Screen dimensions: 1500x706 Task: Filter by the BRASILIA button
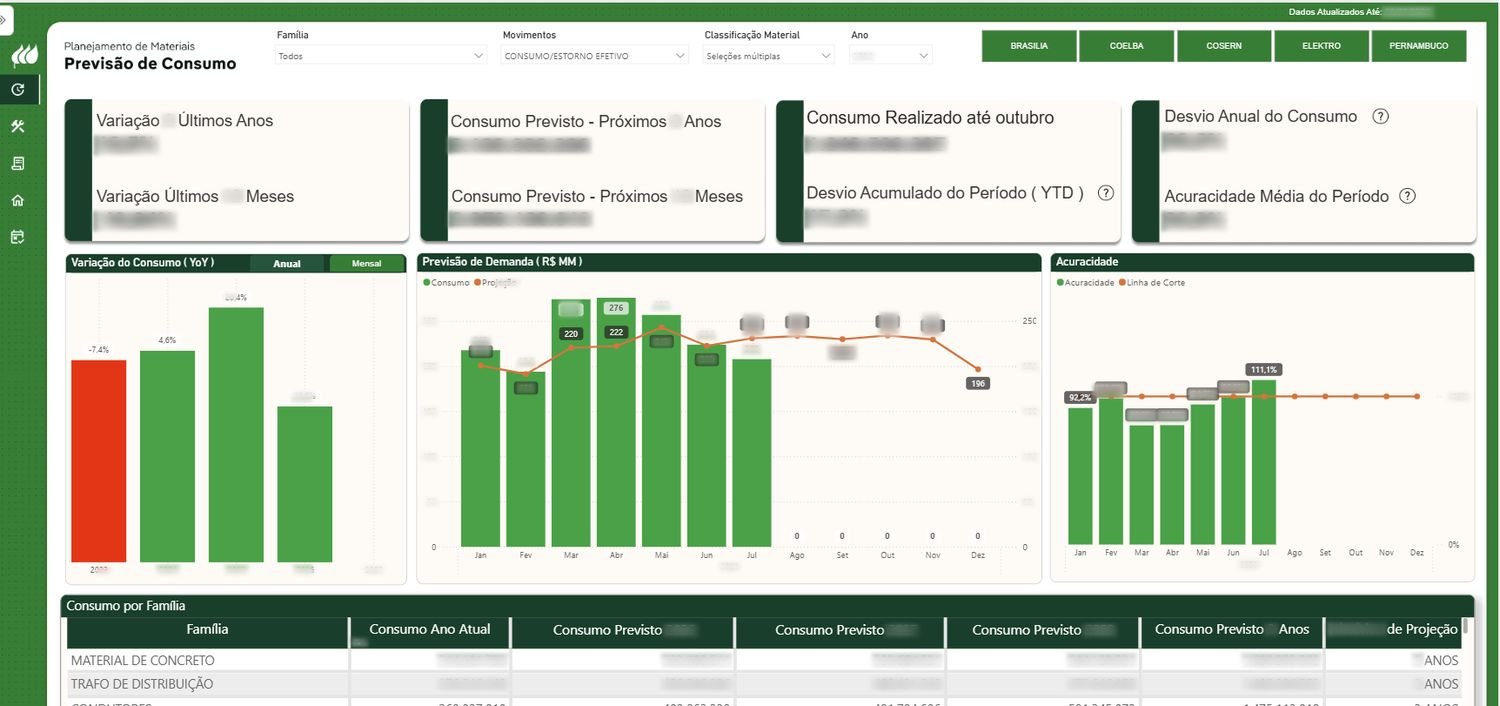1029,46
